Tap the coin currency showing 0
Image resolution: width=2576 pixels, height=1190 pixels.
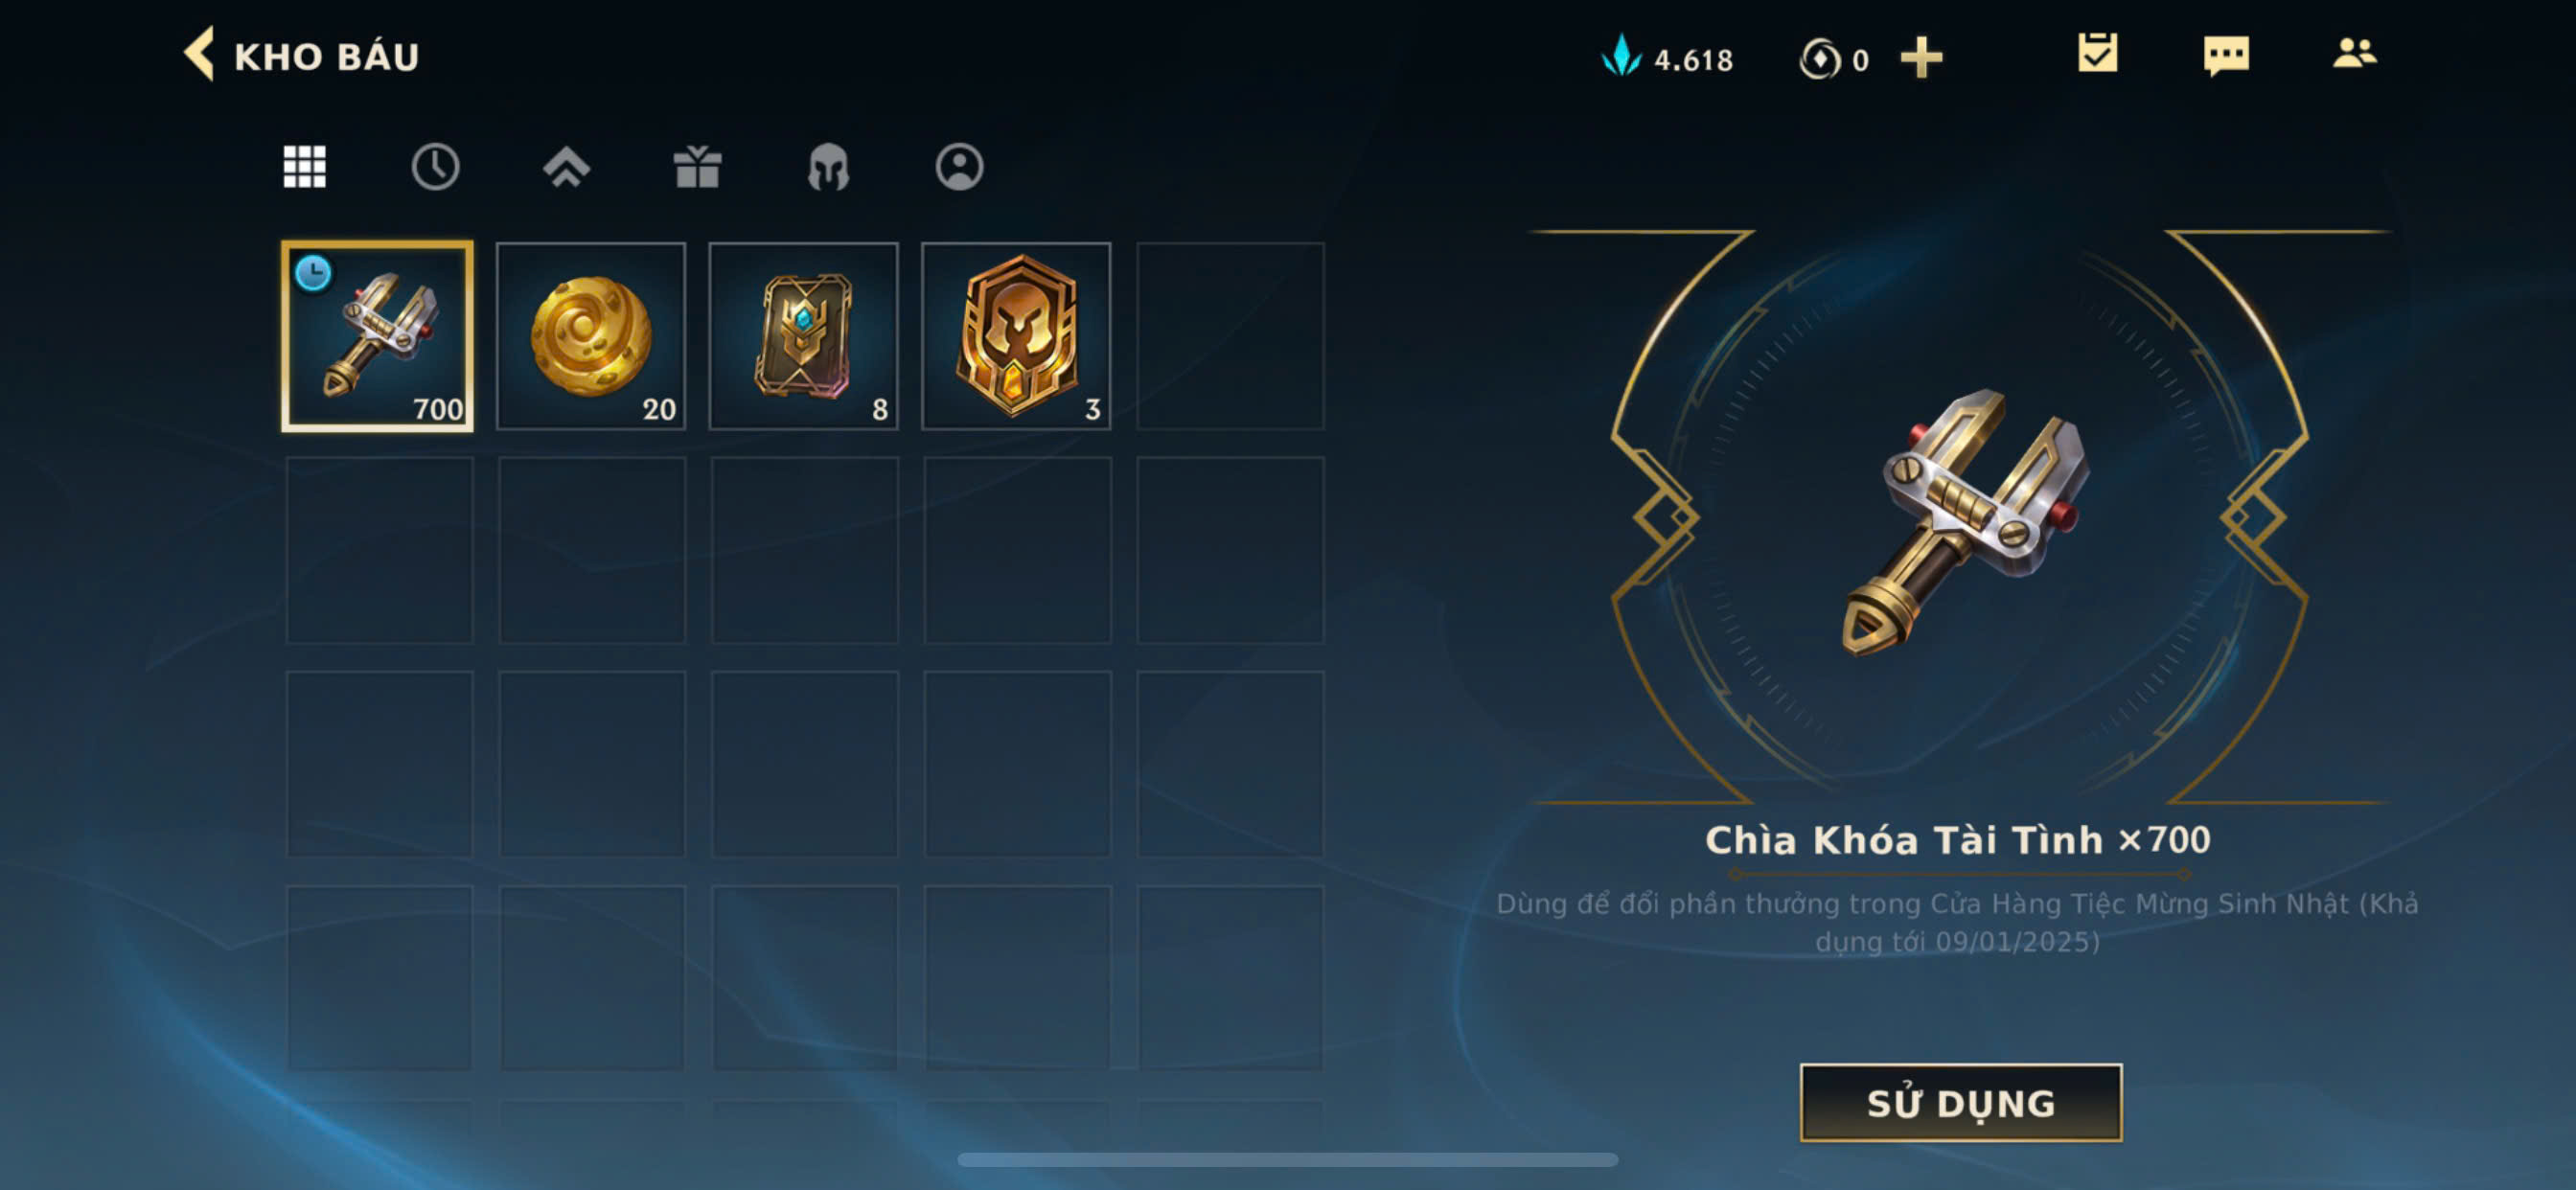click(x=1833, y=59)
